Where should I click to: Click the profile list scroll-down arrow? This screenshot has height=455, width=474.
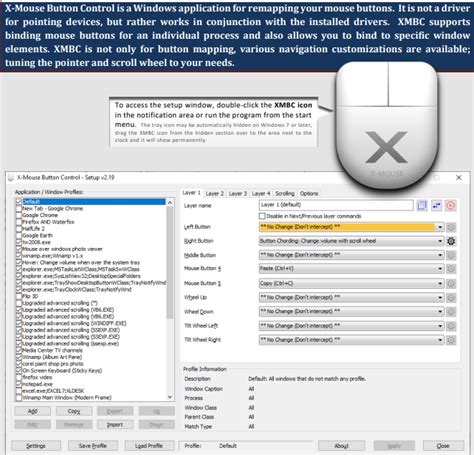coord(170,397)
